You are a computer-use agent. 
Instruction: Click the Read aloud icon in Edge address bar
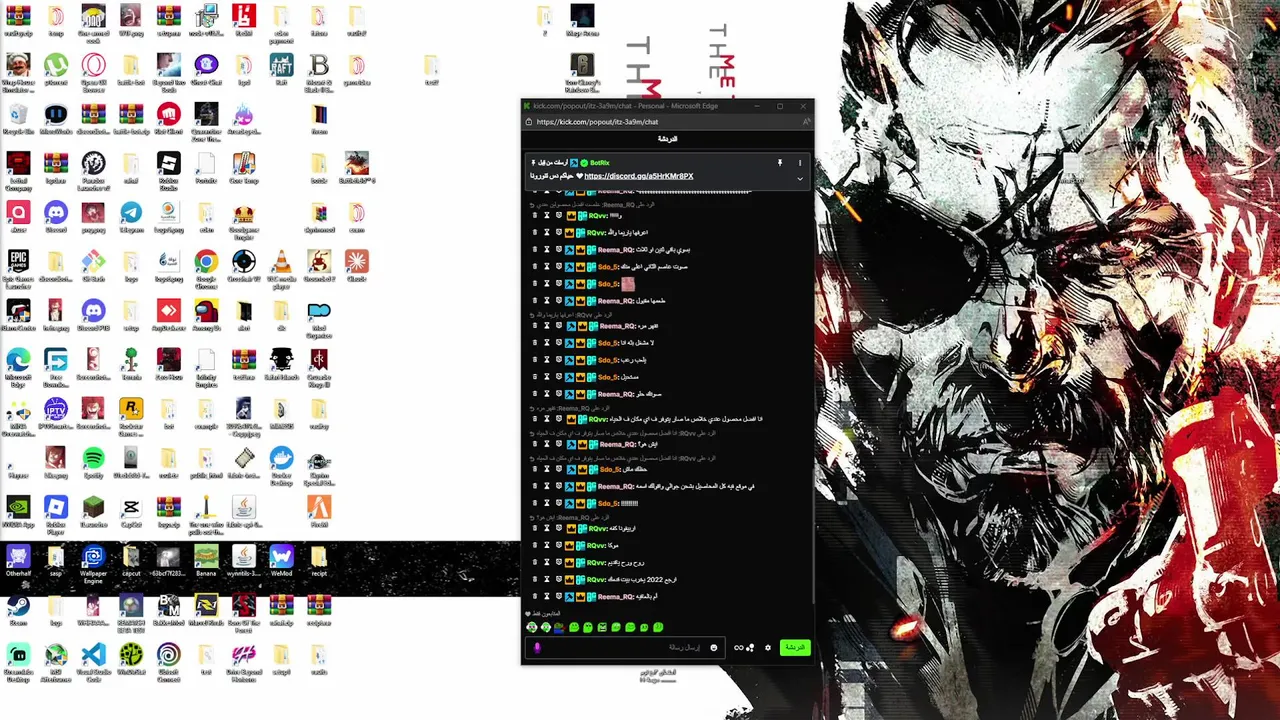tap(806, 122)
